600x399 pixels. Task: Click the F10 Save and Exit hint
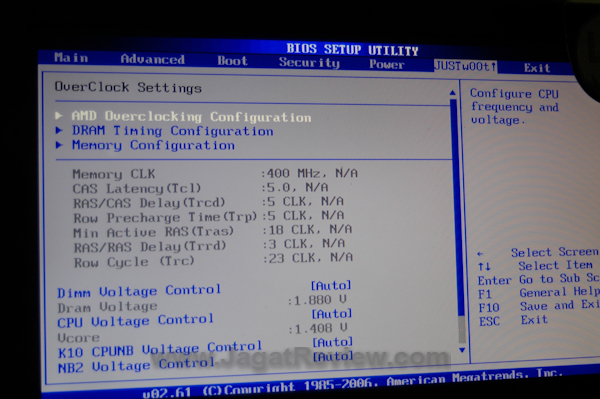[539, 306]
